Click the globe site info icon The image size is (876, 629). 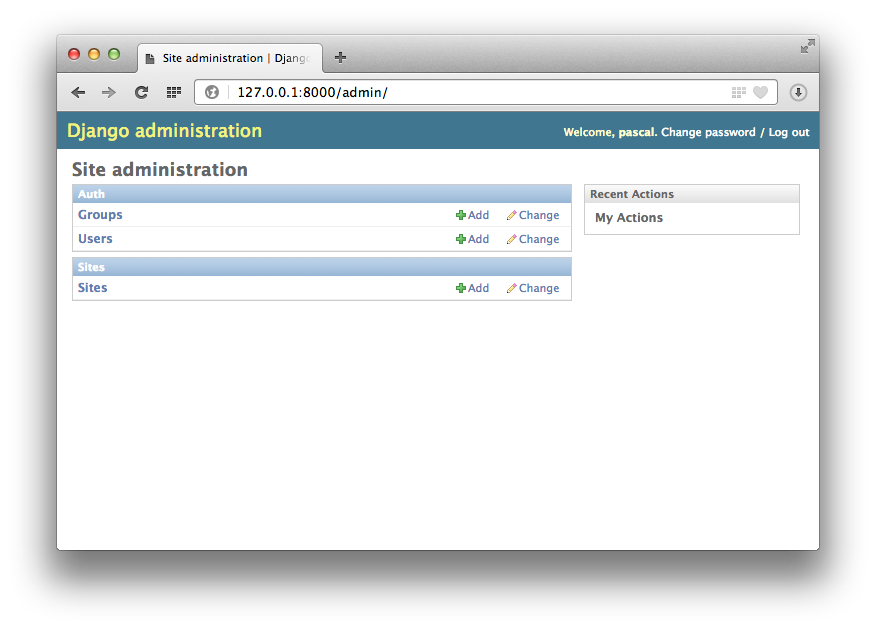(212, 92)
